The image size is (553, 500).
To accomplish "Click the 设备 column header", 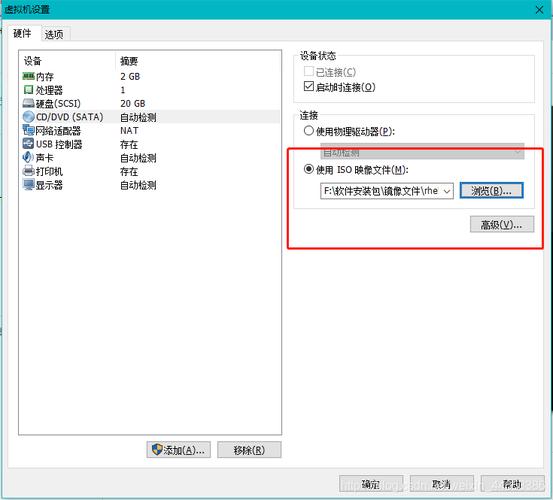I will [x=32, y=61].
